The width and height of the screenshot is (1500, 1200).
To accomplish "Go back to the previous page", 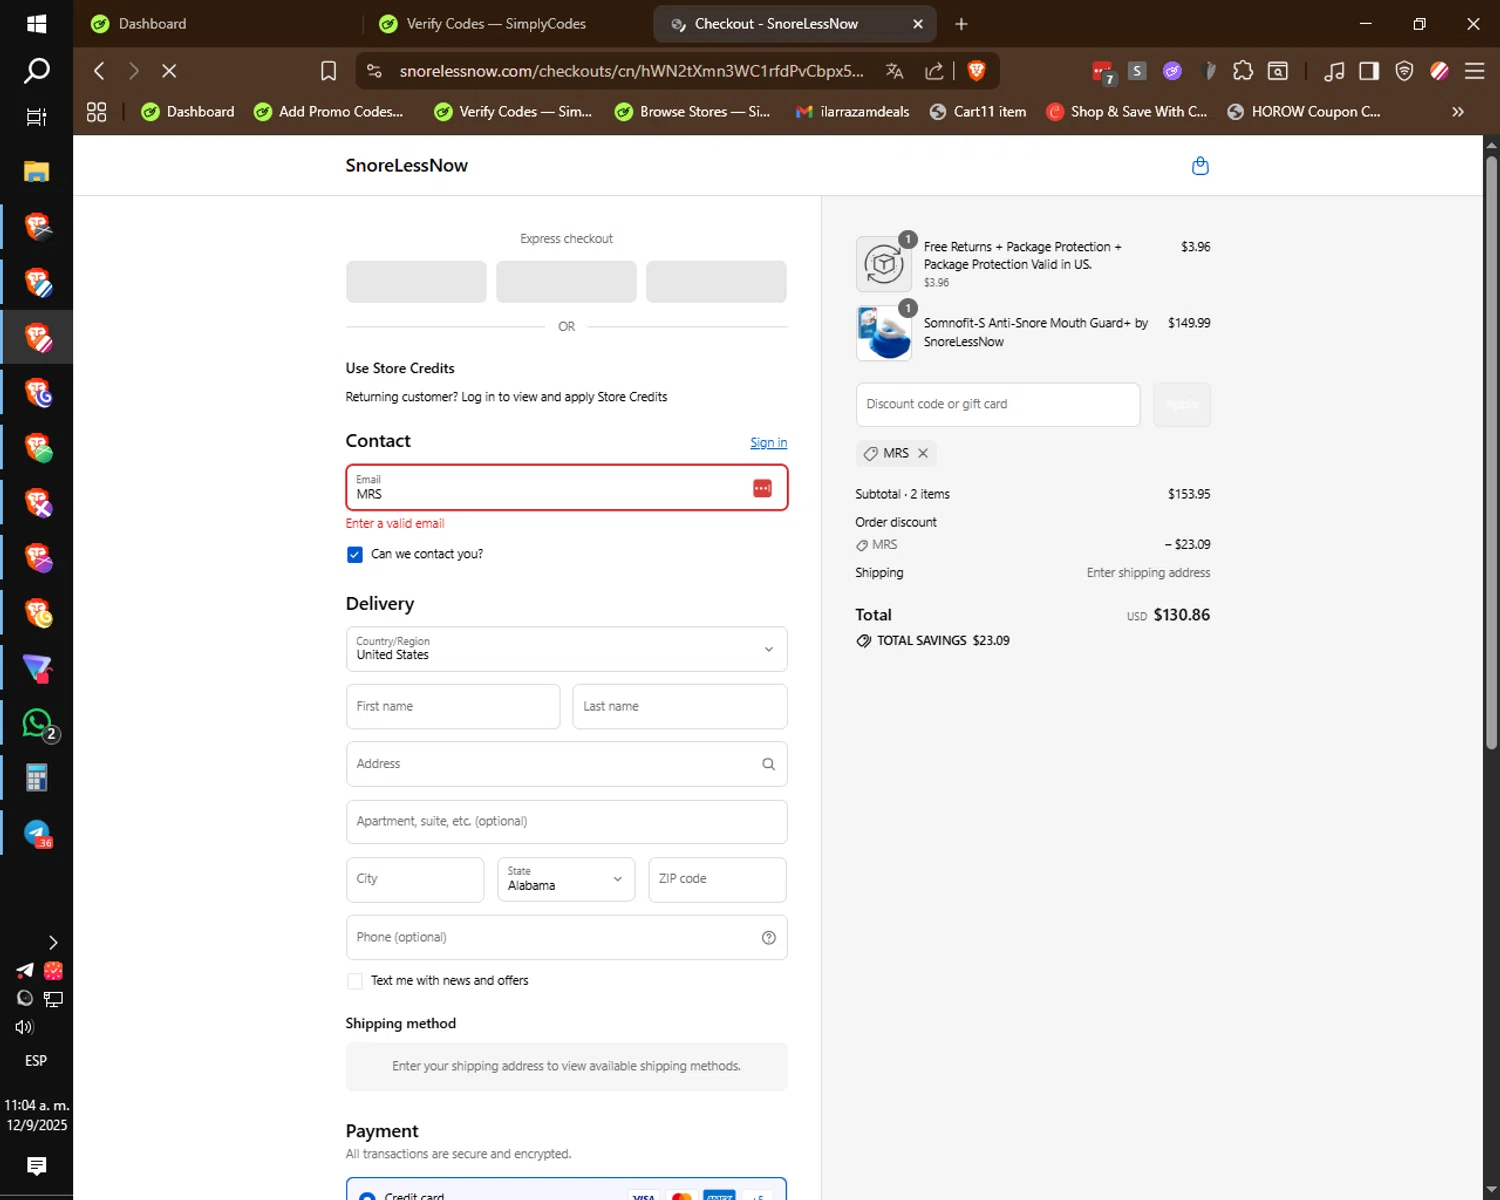I will [x=99, y=71].
